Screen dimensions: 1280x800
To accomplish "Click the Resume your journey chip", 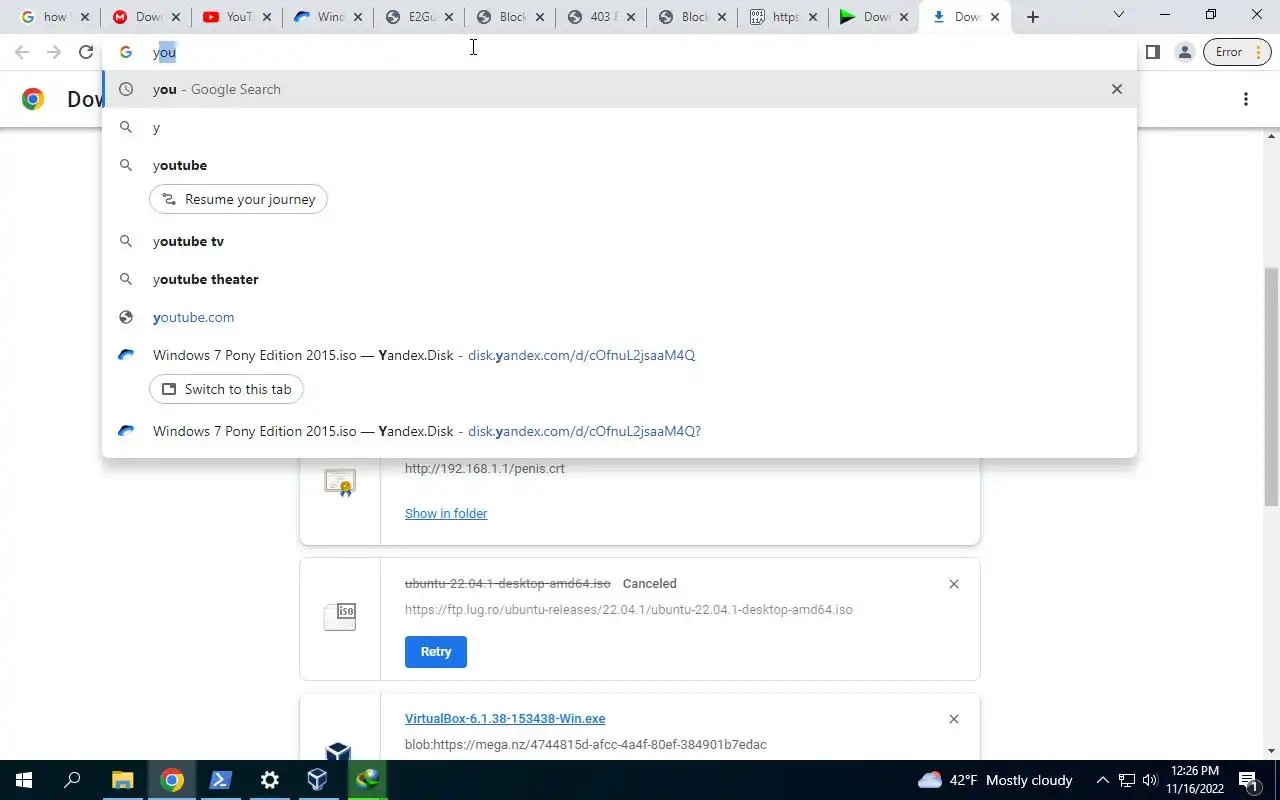I will click(238, 199).
